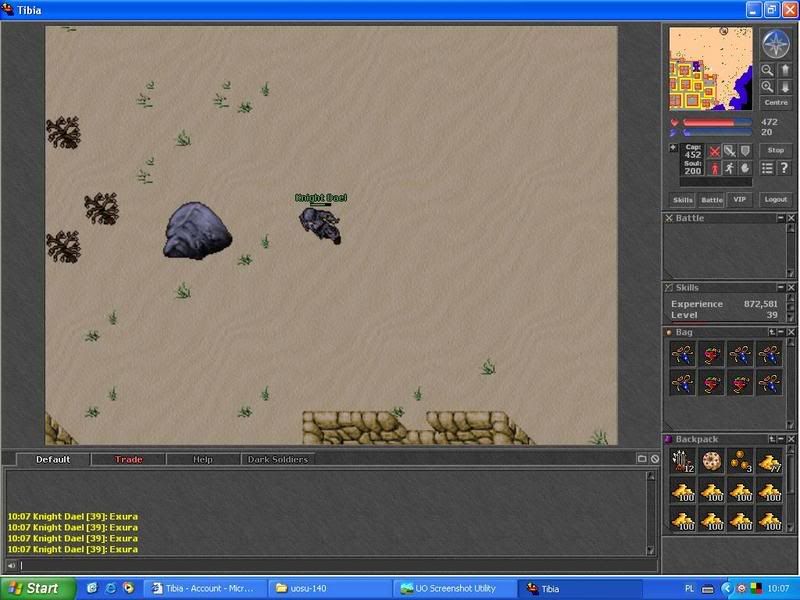Click the red health bar
Screen dimensions: 800x600
point(717,122)
